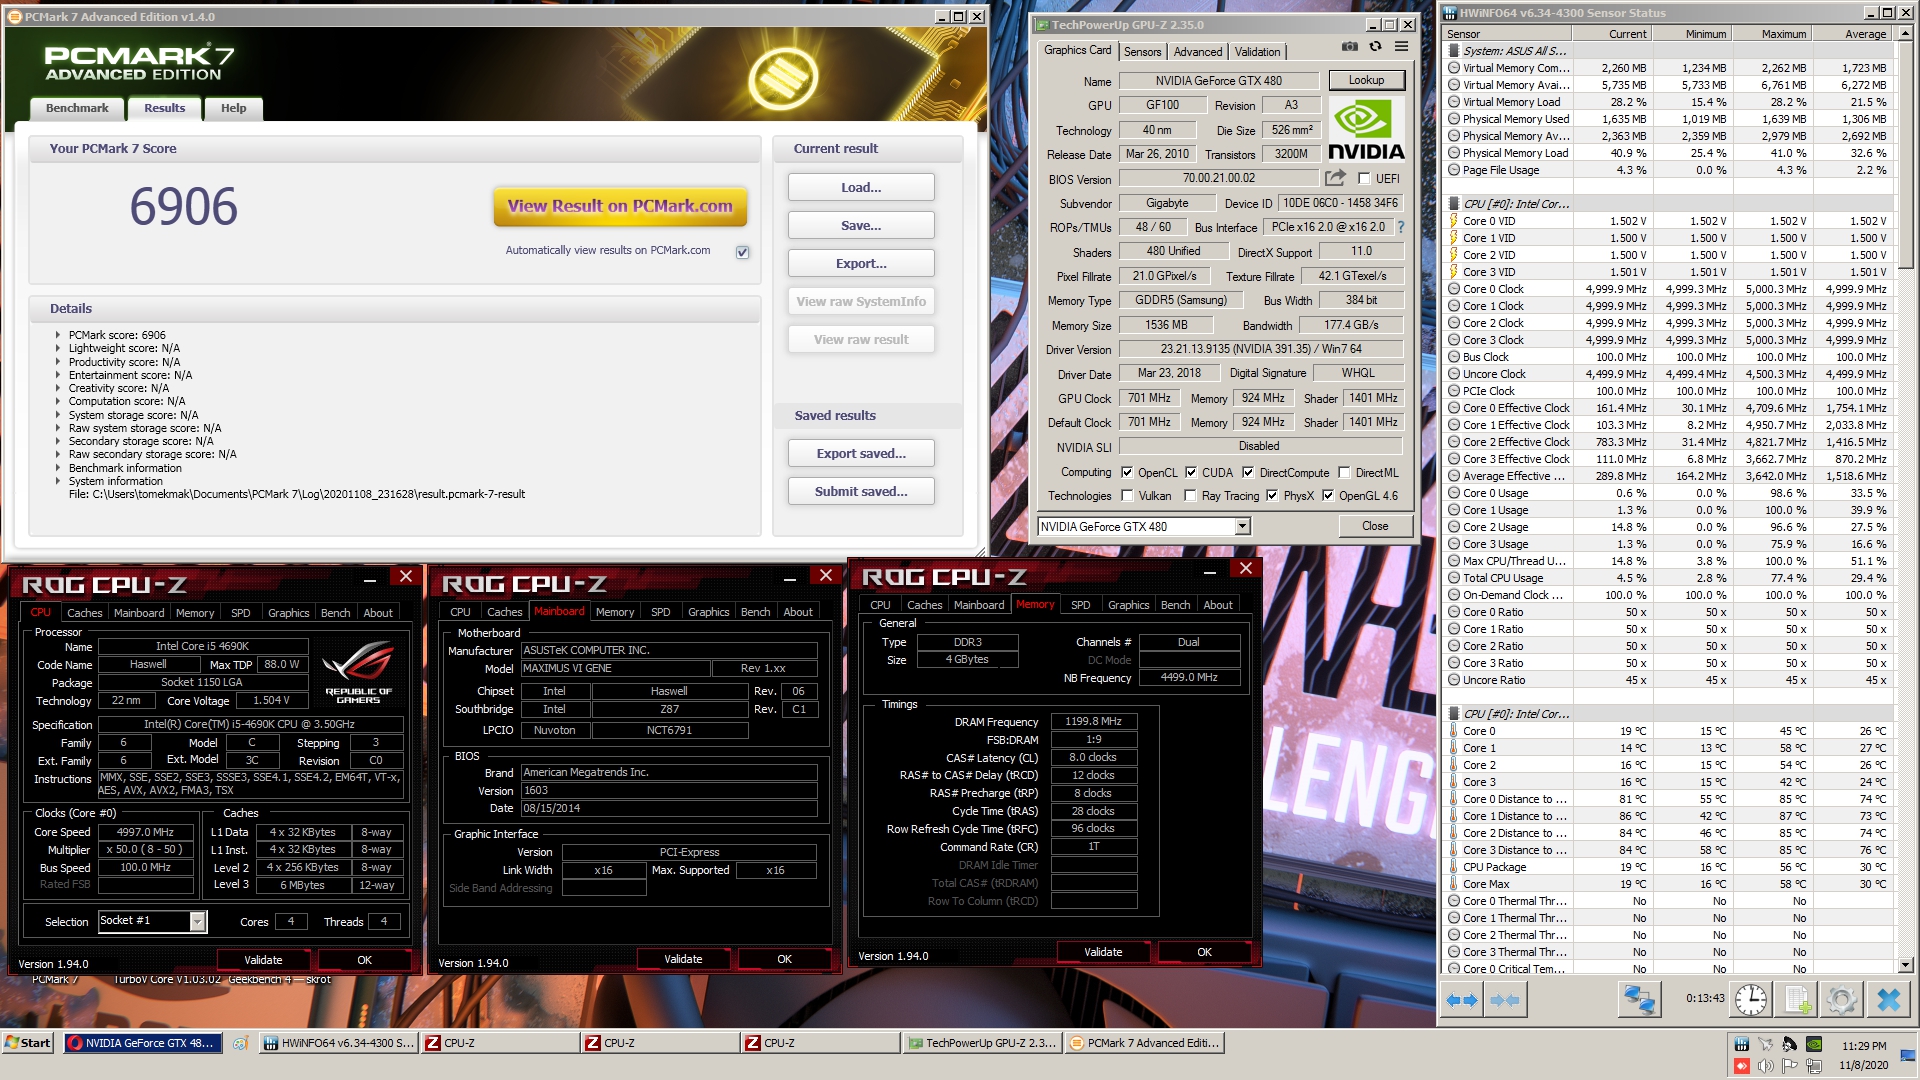Click the CPU Package temperature row in HWiNFO
Image resolution: width=1920 pixels, height=1080 pixels.
click(x=1670, y=867)
